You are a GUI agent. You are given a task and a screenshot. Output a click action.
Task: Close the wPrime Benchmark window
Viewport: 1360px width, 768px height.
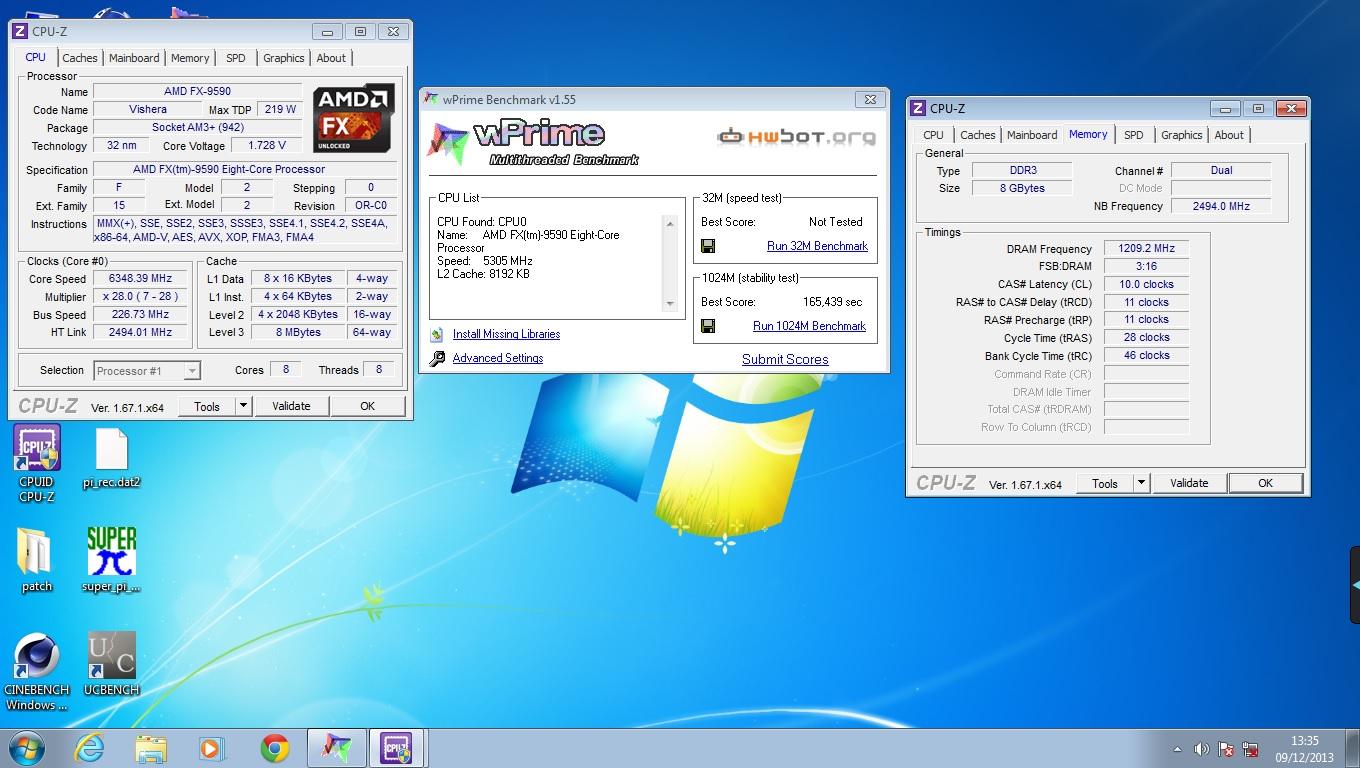pyautogui.click(x=870, y=99)
